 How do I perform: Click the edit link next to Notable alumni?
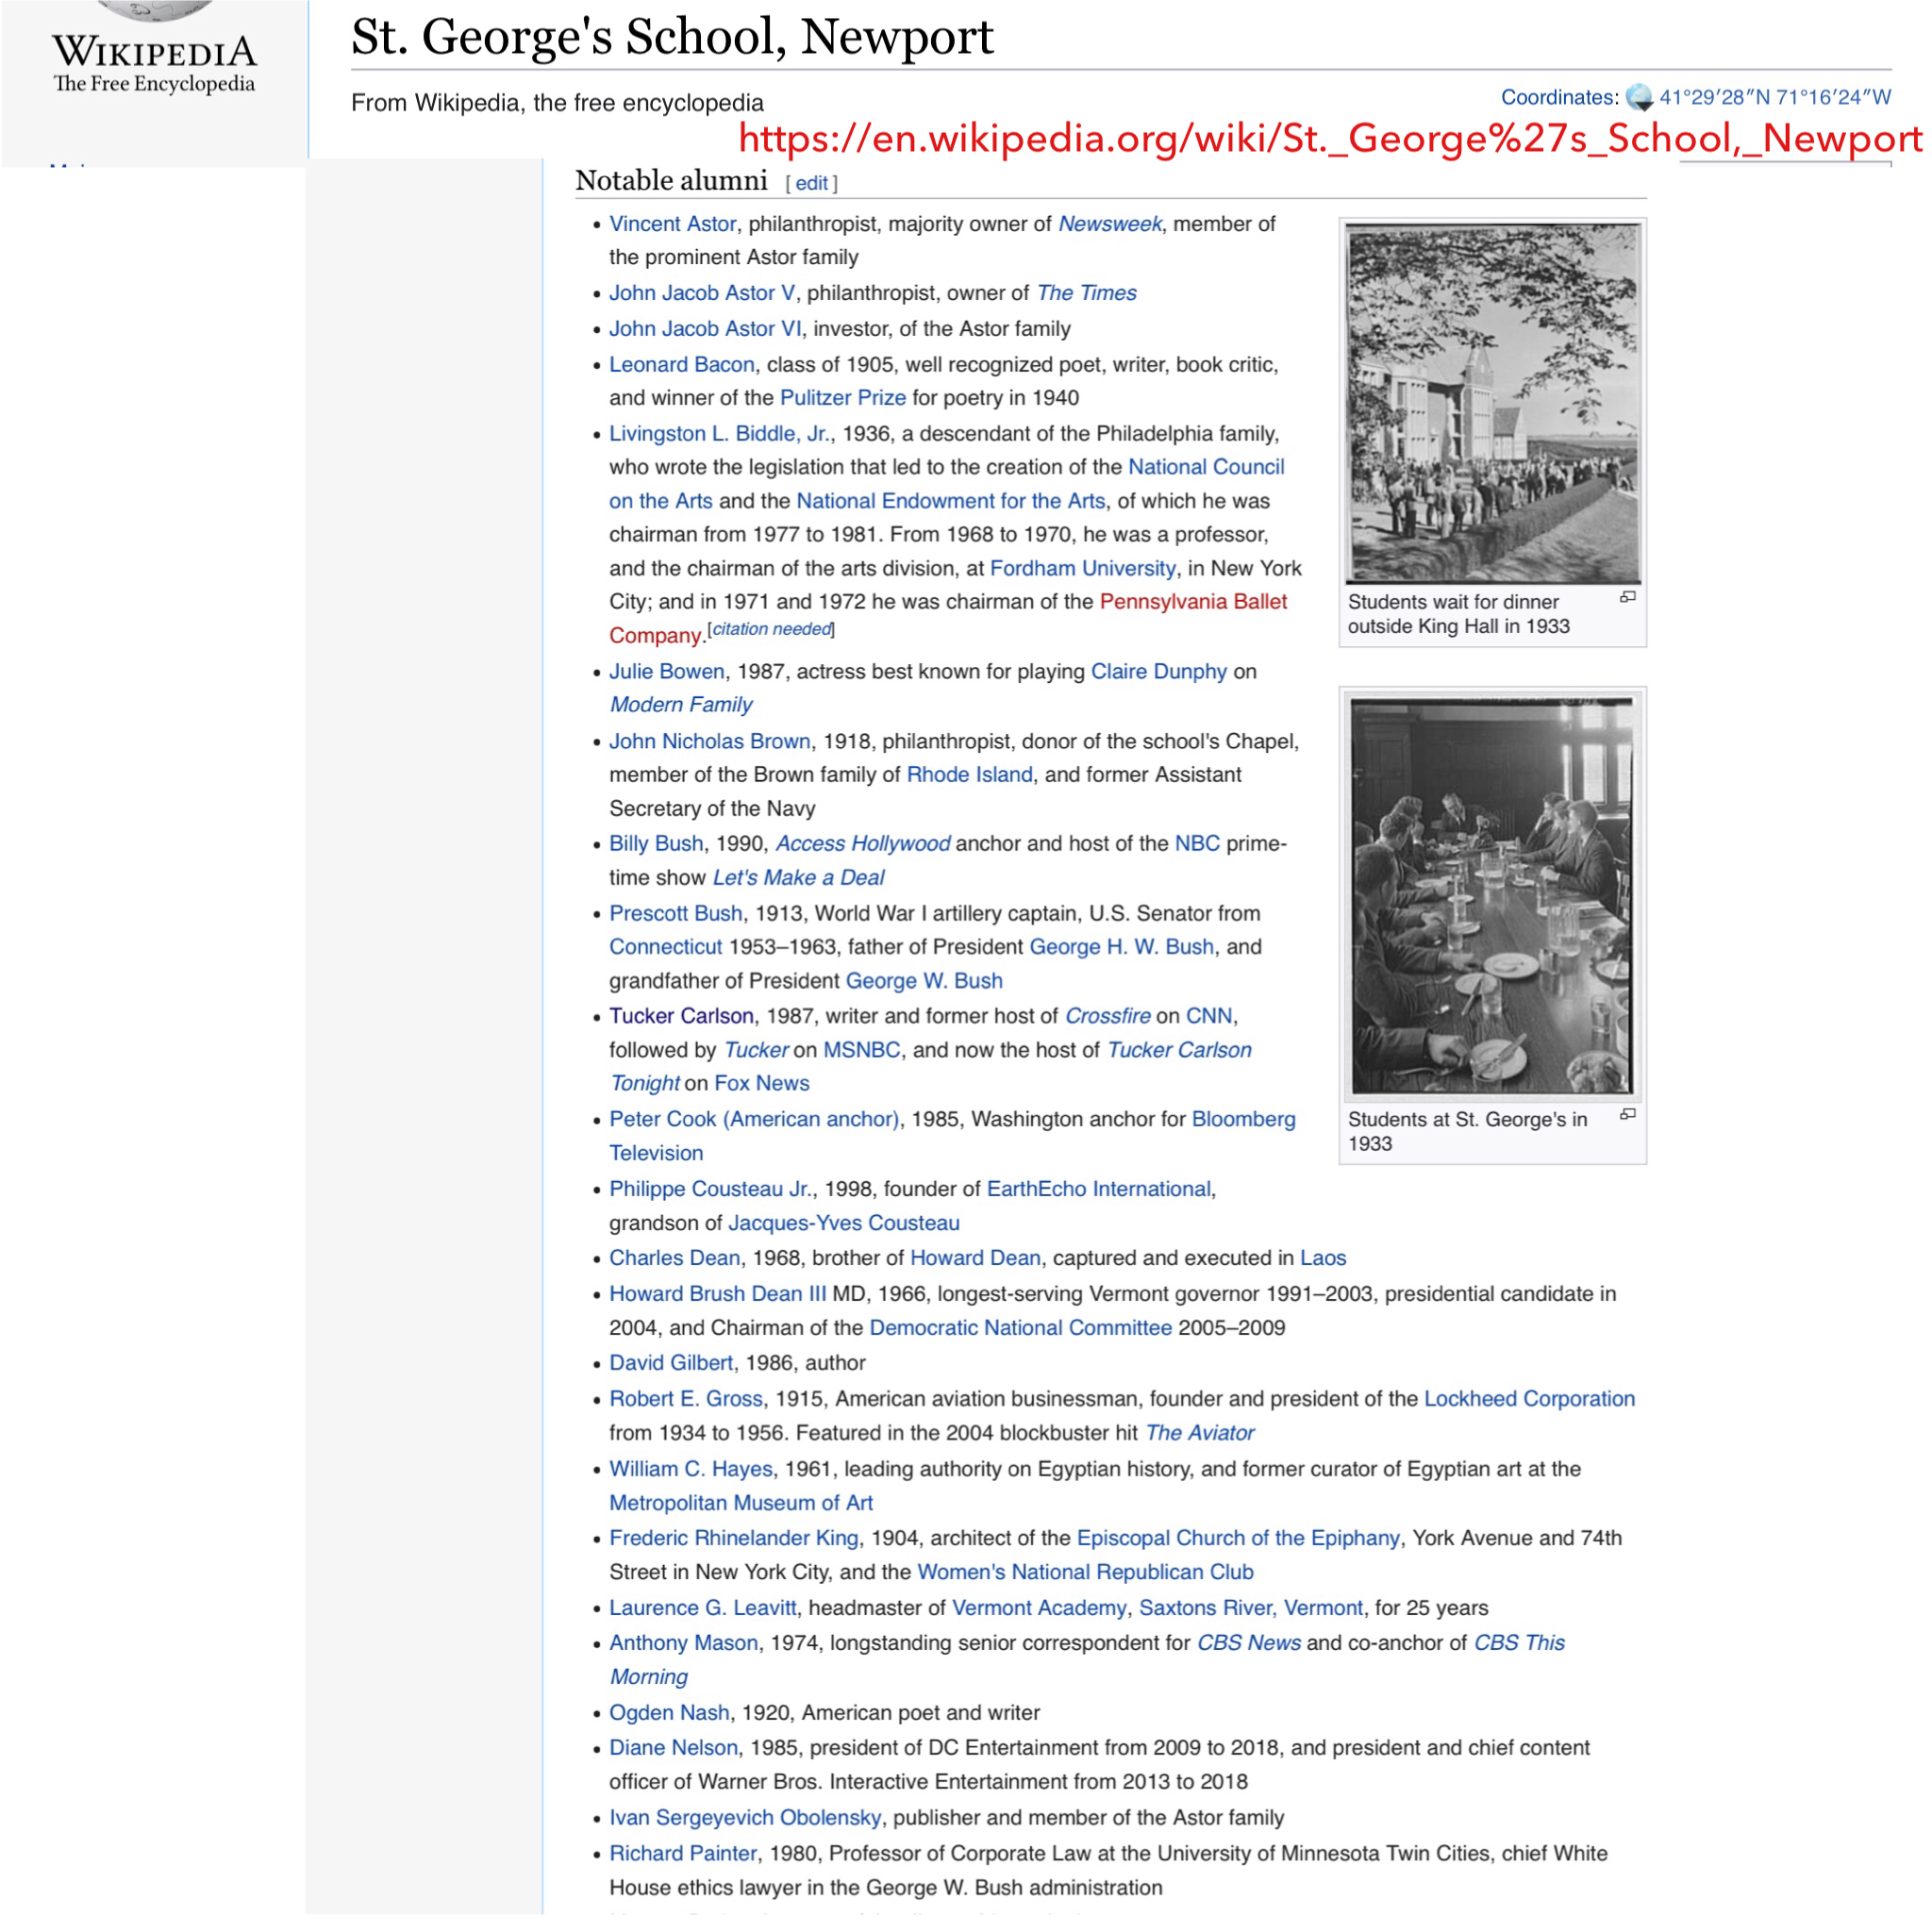[811, 183]
